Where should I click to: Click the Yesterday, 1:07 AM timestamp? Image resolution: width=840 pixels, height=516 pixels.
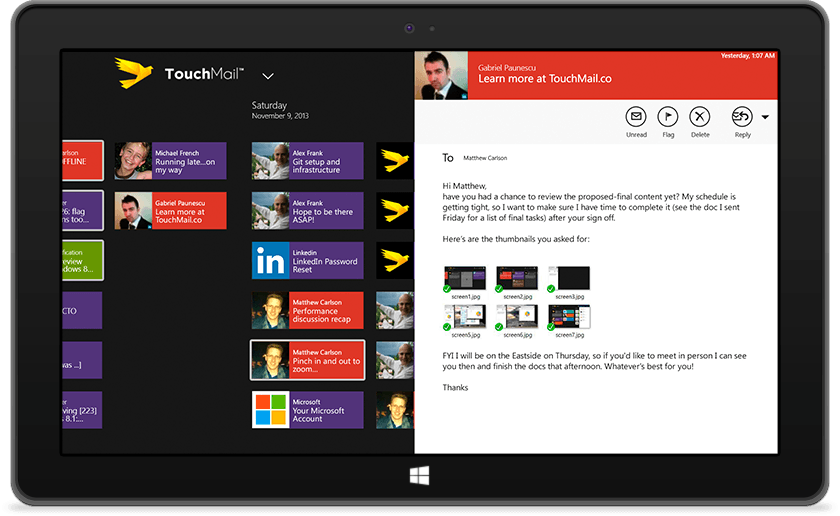pyautogui.click(x=747, y=56)
